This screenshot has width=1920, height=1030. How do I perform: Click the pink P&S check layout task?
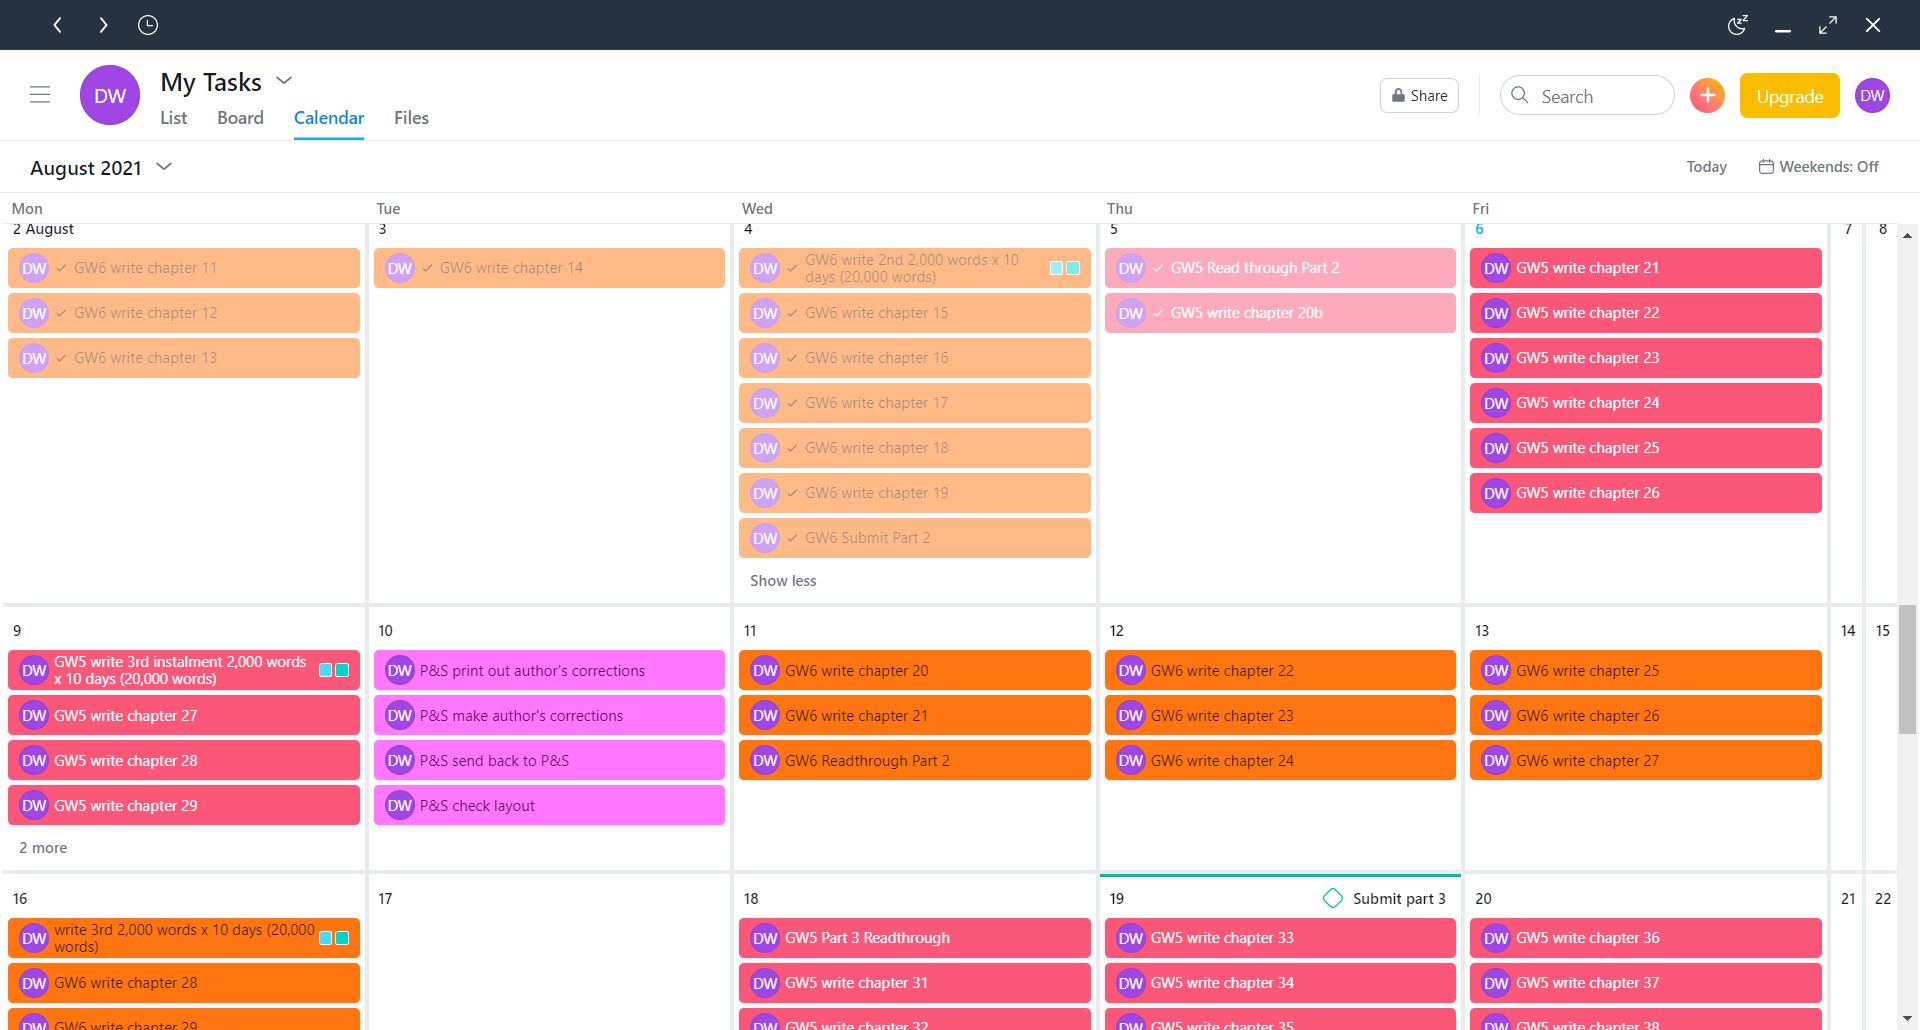click(x=549, y=806)
